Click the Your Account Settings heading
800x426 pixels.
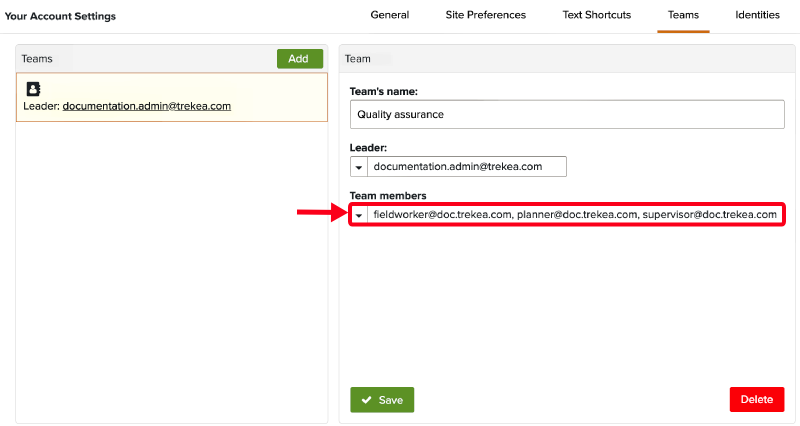point(60,17)
